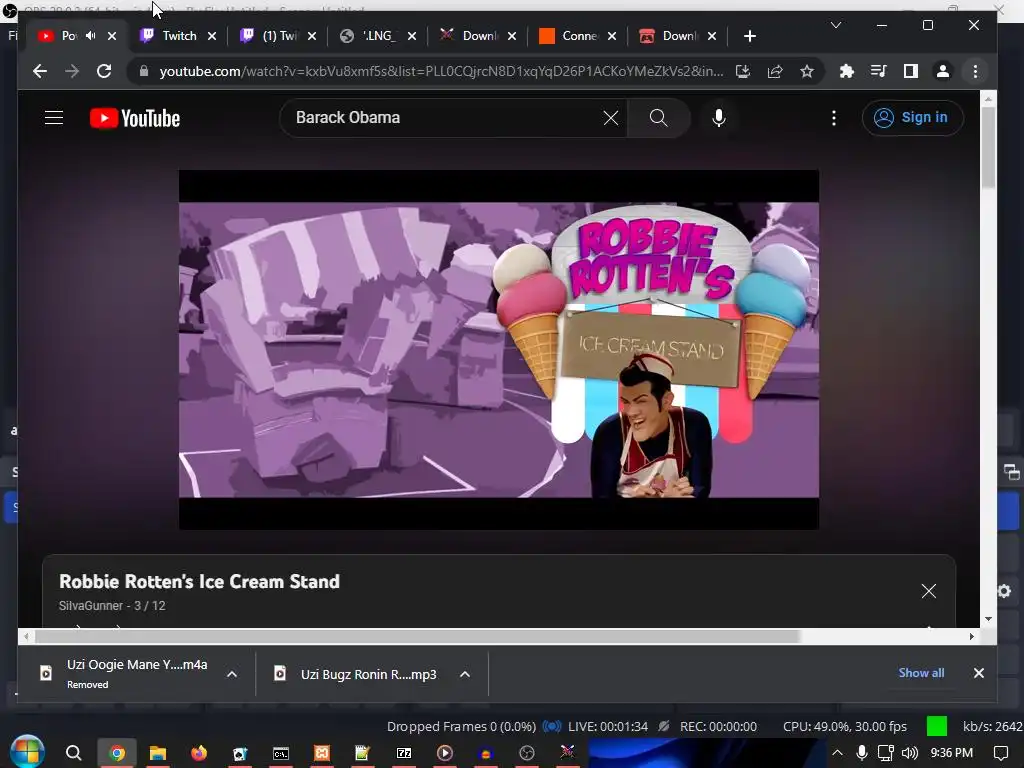Click the SilvaGunner - 3 / 12 text
Screen dimensions: 1024x768
112,605
